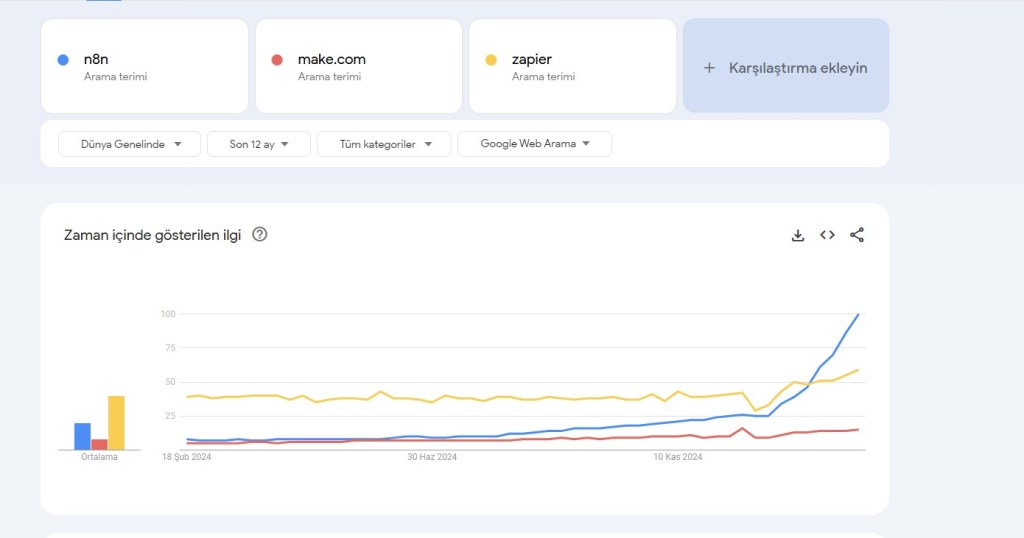Click the 10 Kas 2024 axis date
Image resolution: width=1024 pixels, height=538 pixels.
click(x=678, y=457)
